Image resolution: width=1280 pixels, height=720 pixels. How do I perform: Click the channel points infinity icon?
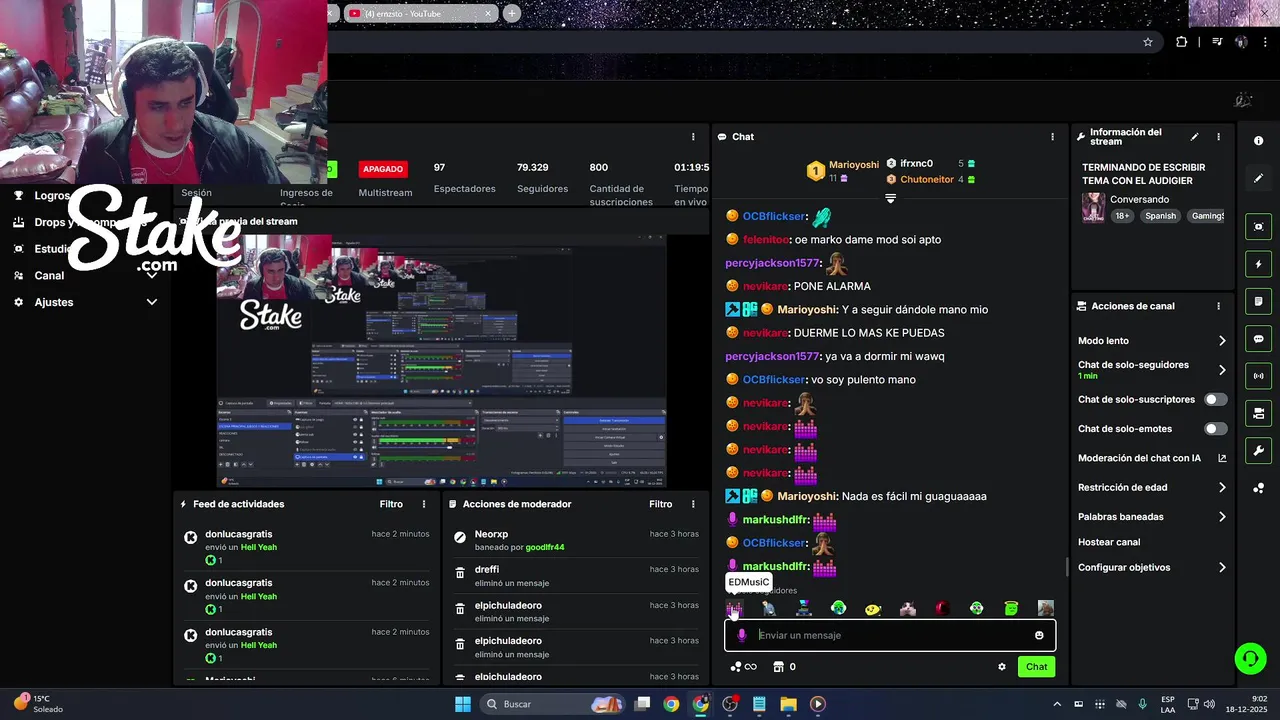[743, 667]
